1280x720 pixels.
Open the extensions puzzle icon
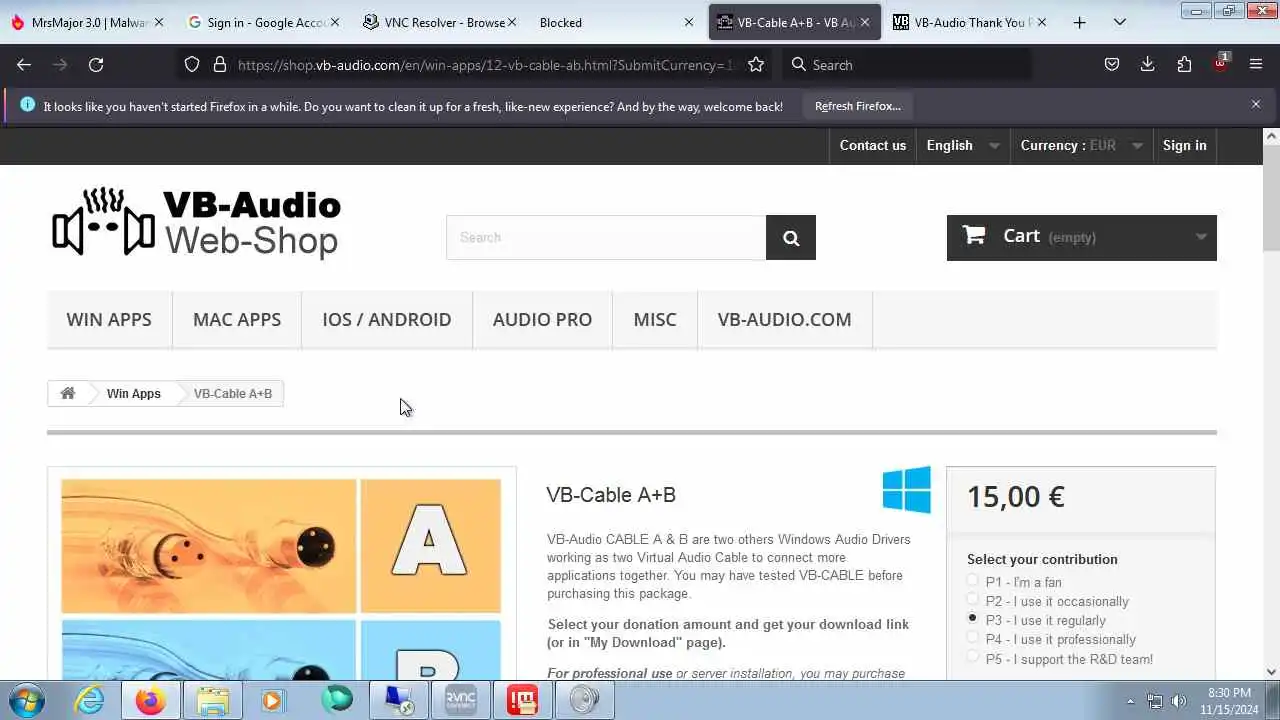[x=1184, y=65]
